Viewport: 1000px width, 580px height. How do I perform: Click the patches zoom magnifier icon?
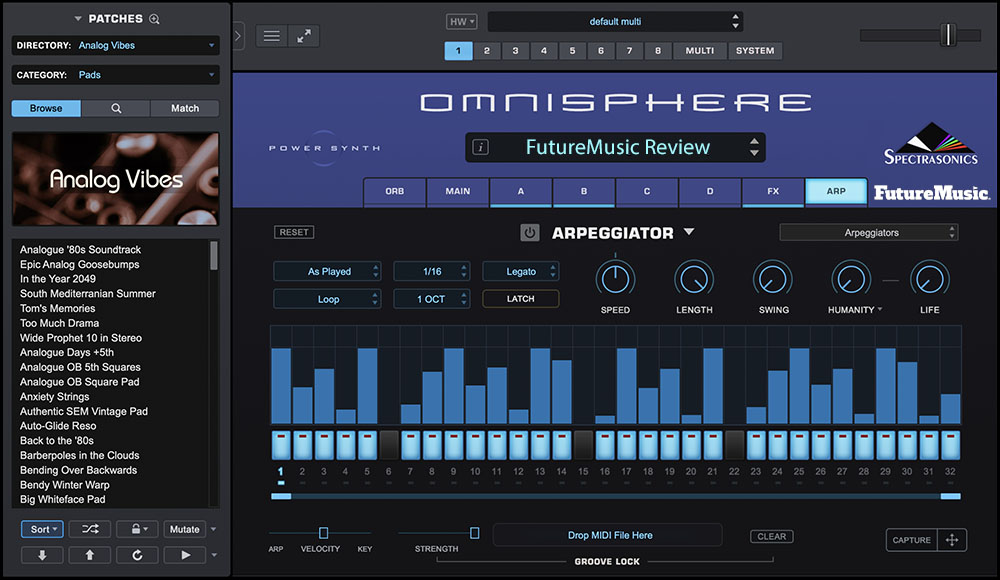(x=154, y=19)
